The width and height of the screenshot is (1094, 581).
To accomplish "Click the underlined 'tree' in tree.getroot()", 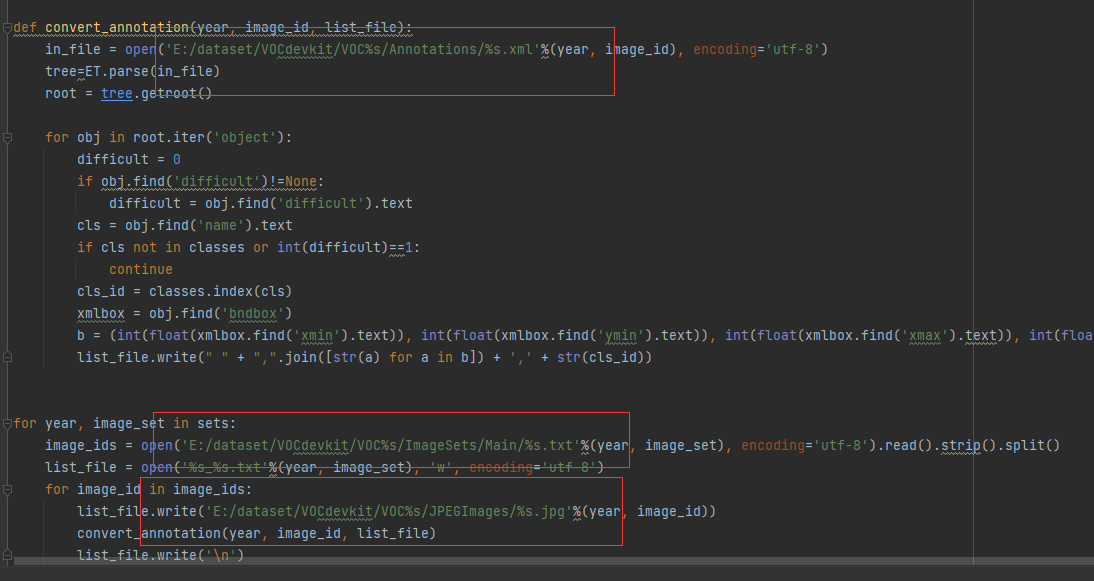I will pos(117,93).
